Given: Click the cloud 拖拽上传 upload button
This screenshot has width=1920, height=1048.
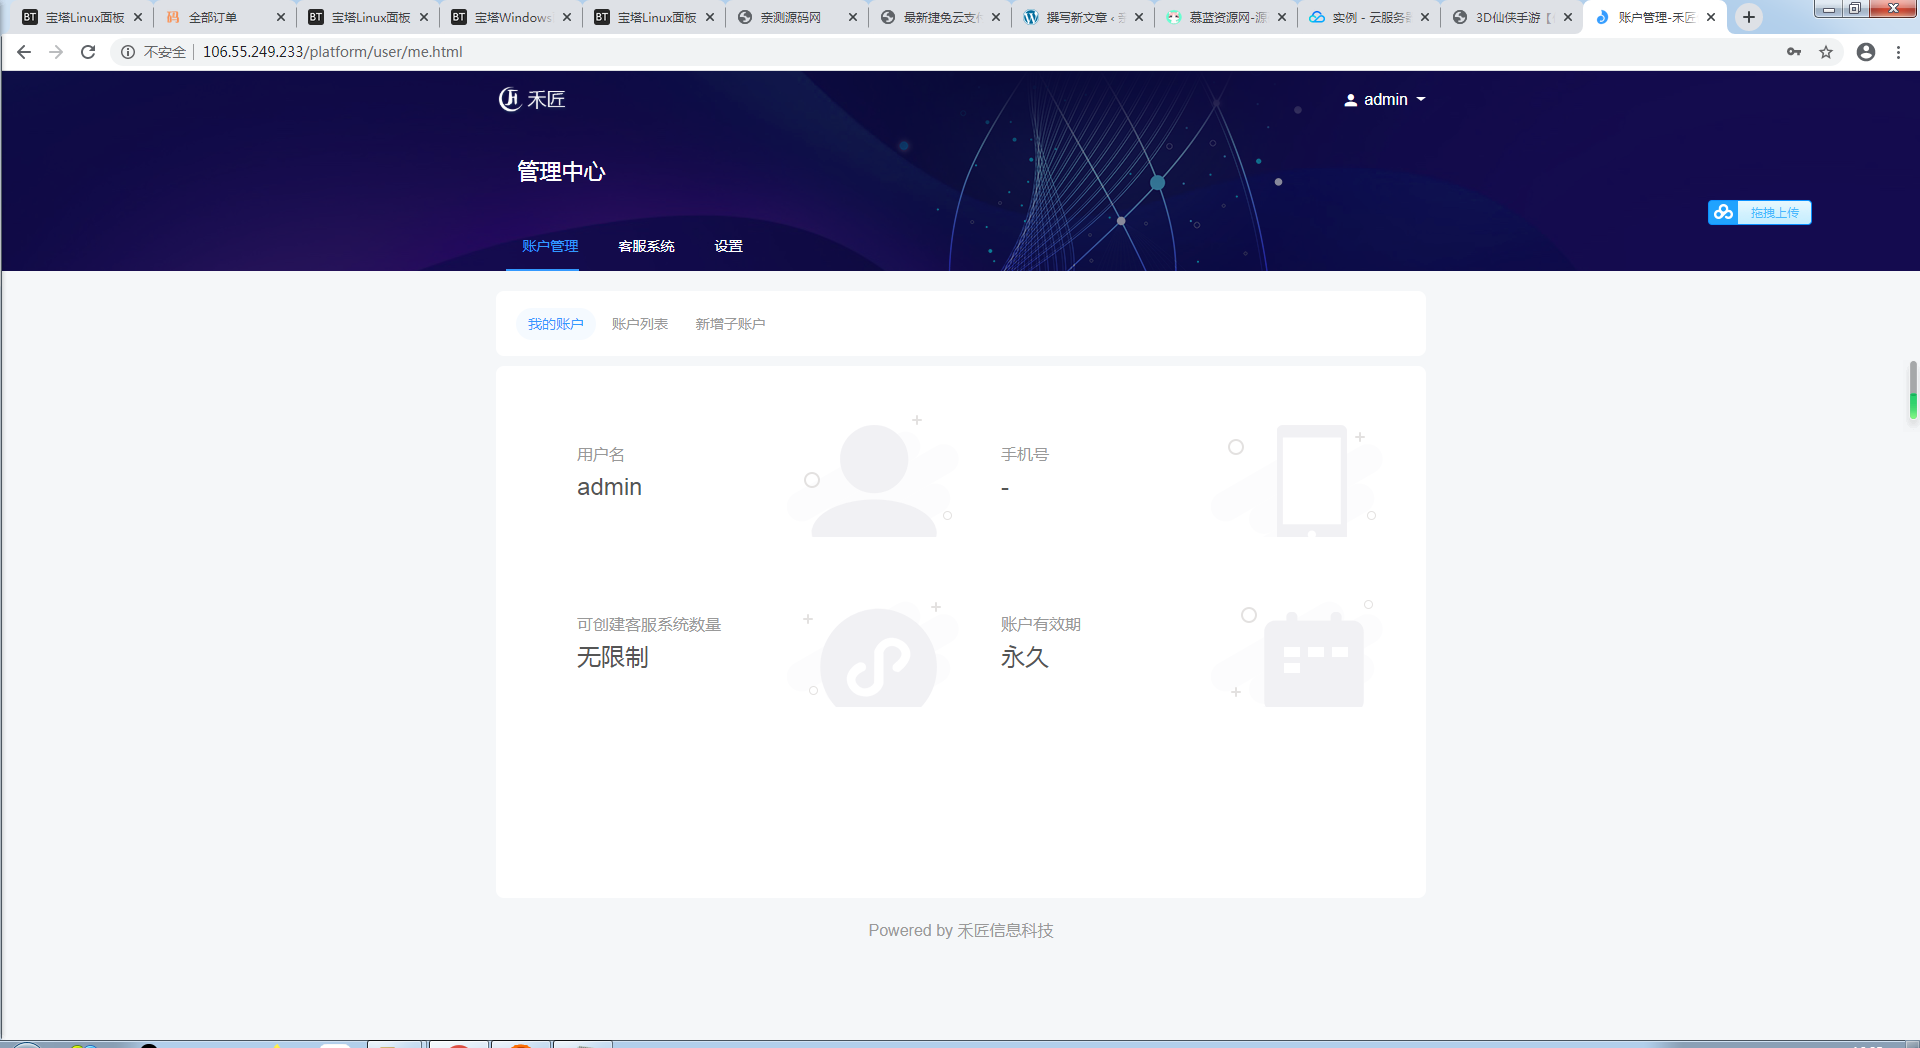Looking at the screenshot, I should coord(1759,212).
